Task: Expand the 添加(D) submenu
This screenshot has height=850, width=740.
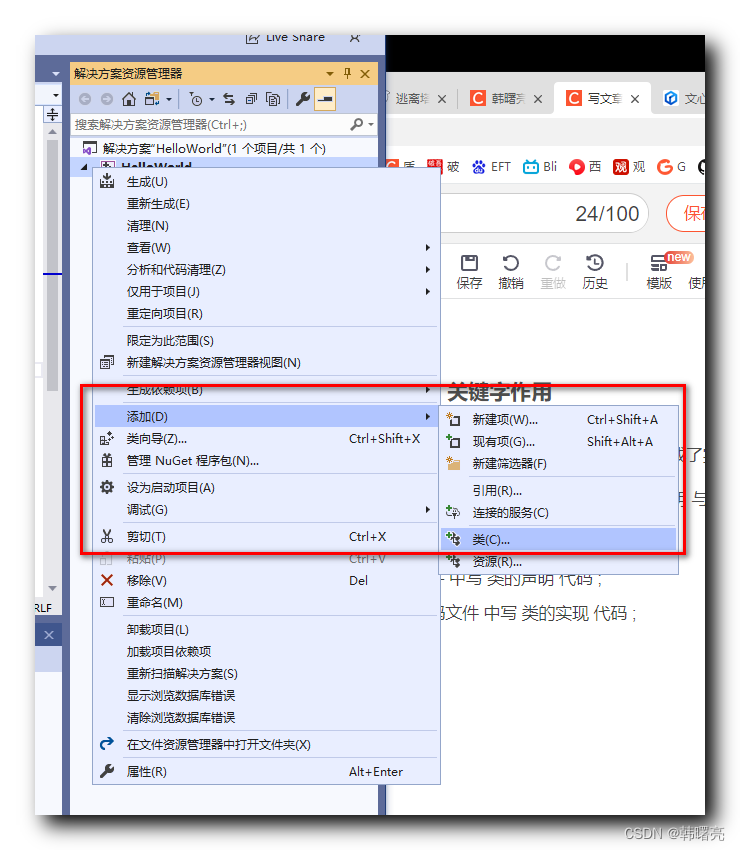Action: pos(266,417)
